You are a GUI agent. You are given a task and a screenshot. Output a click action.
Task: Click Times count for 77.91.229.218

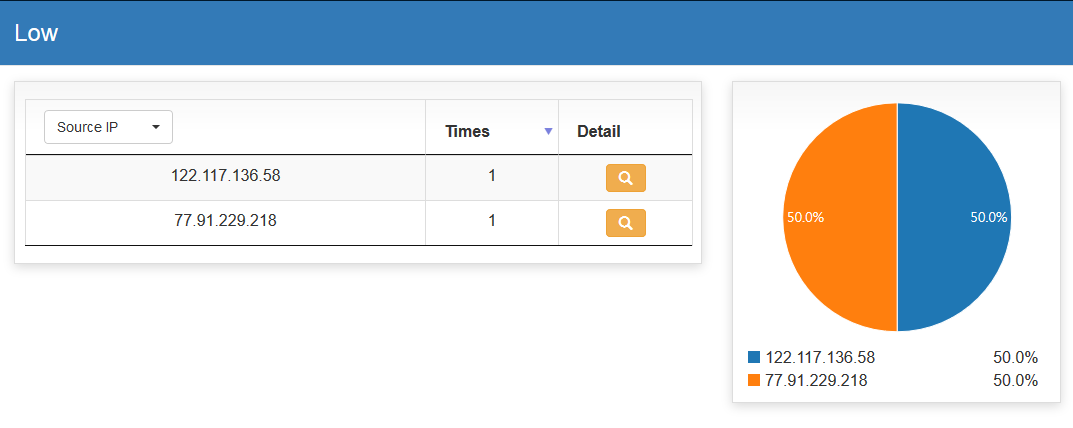[492, 221]
